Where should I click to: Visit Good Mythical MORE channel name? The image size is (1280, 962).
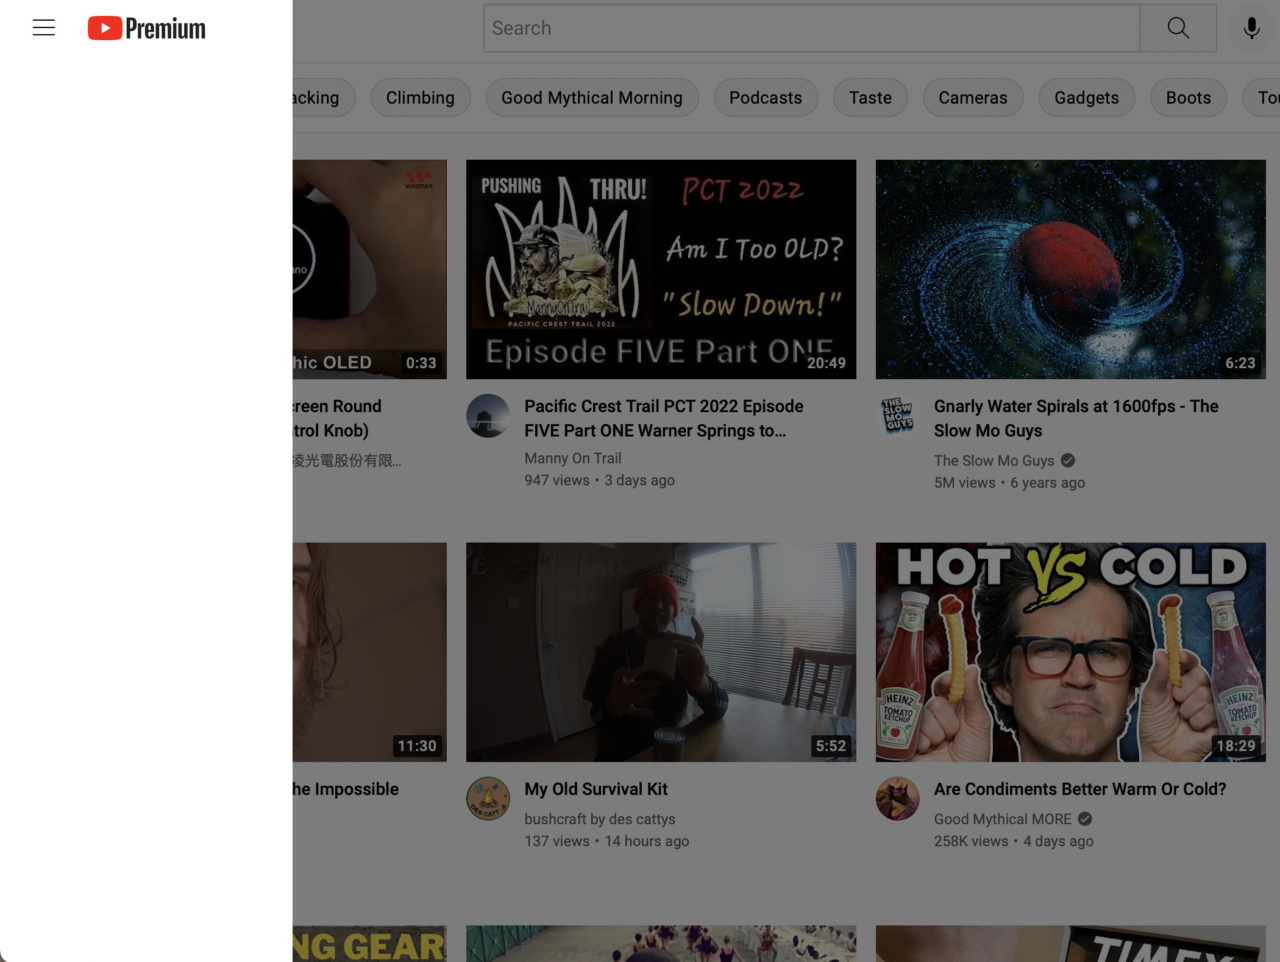[x=1002, y=819]
